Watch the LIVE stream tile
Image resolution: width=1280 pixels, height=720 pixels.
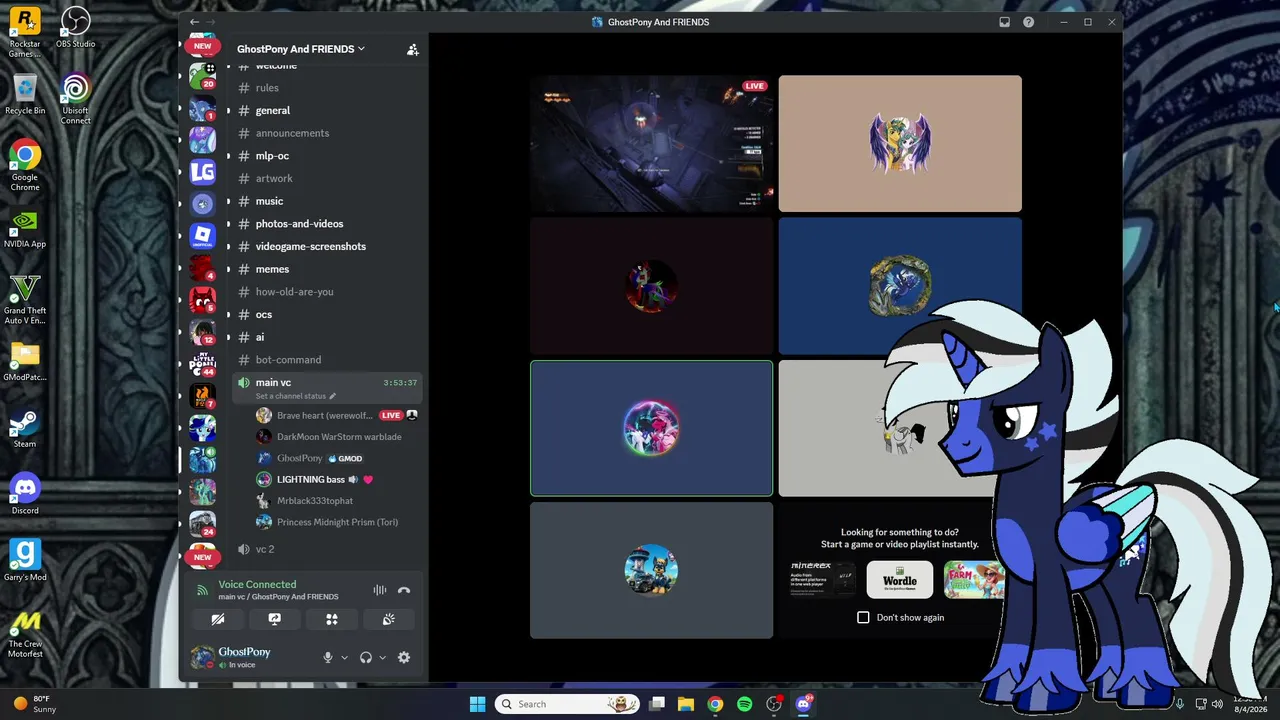[651, 144]
